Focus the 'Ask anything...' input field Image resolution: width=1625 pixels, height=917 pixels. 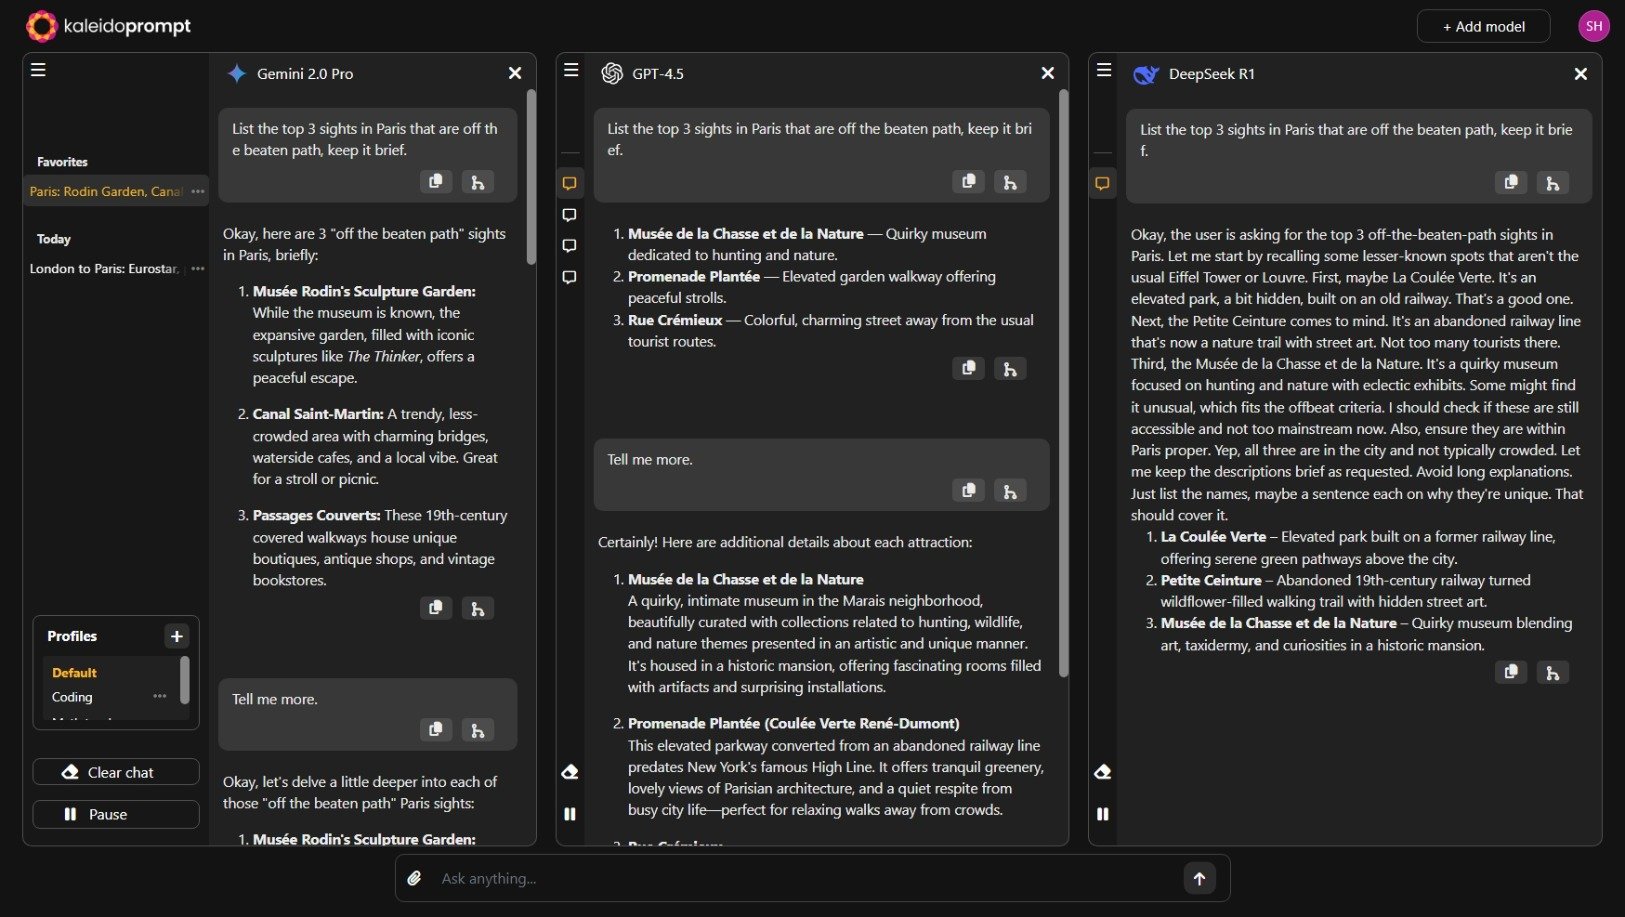pos(806,878)
